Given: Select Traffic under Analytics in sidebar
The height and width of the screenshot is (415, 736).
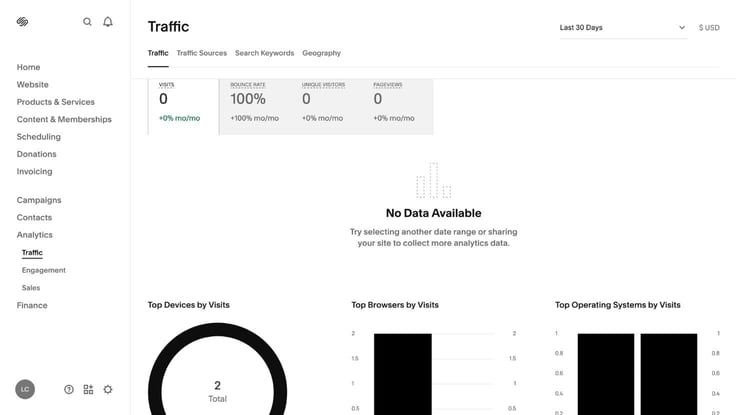Looking at the screenshot, I should (x=32, y=253).
